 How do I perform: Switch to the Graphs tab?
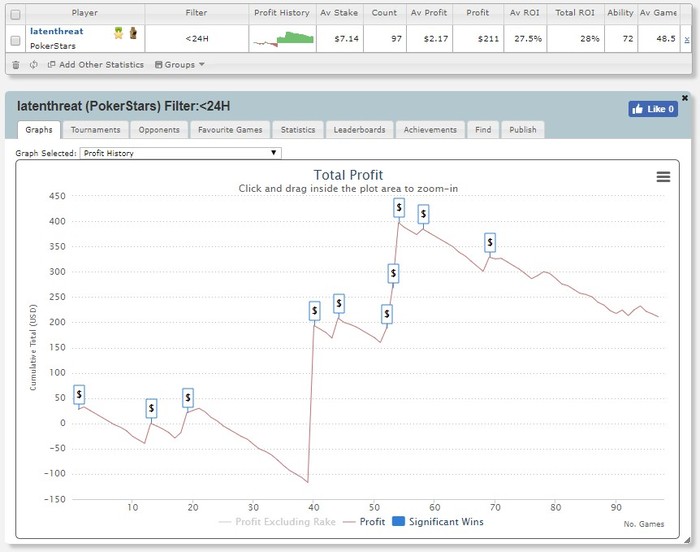pos(39,130)
